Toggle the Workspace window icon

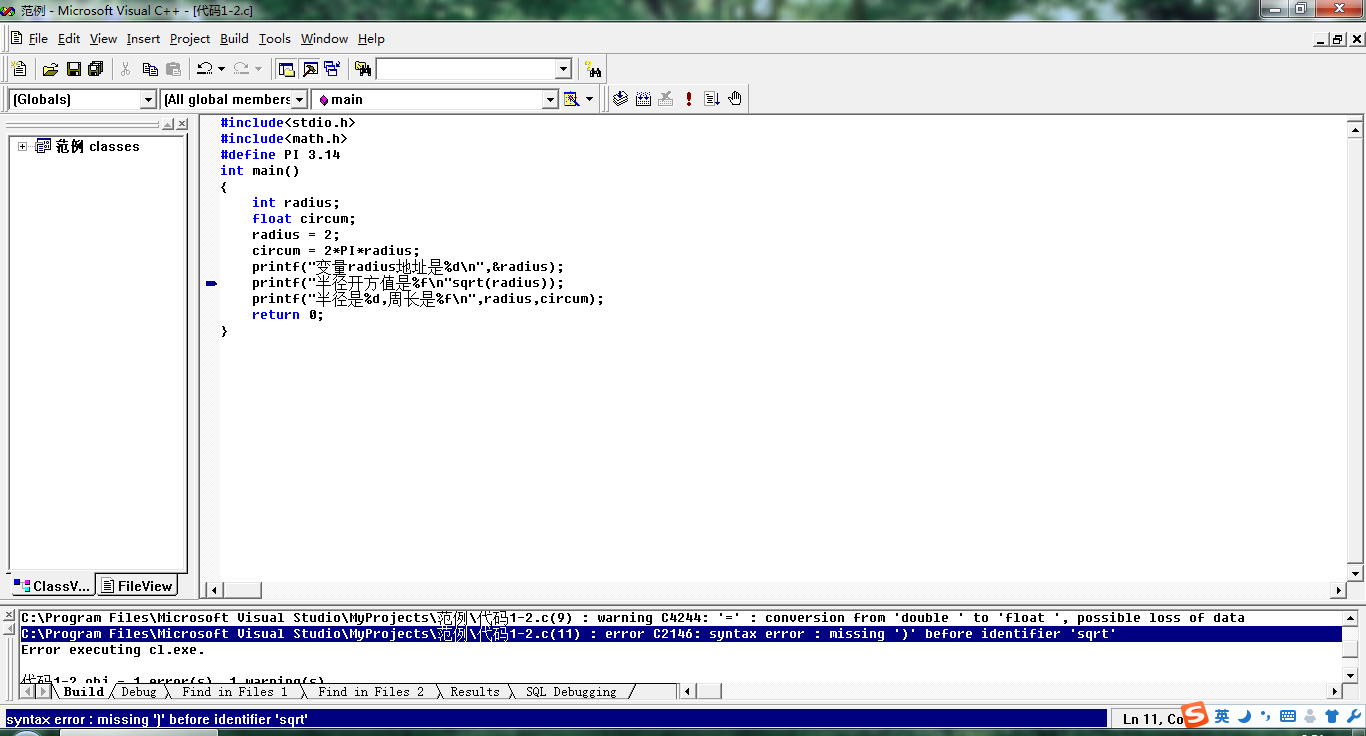286,69
